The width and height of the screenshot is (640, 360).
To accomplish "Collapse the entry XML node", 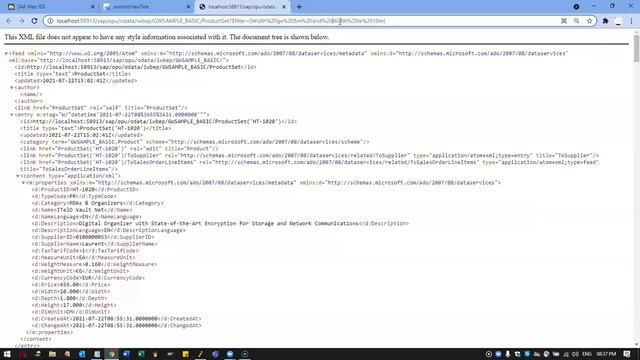I will pyautogui.click(x=12, y=115).
